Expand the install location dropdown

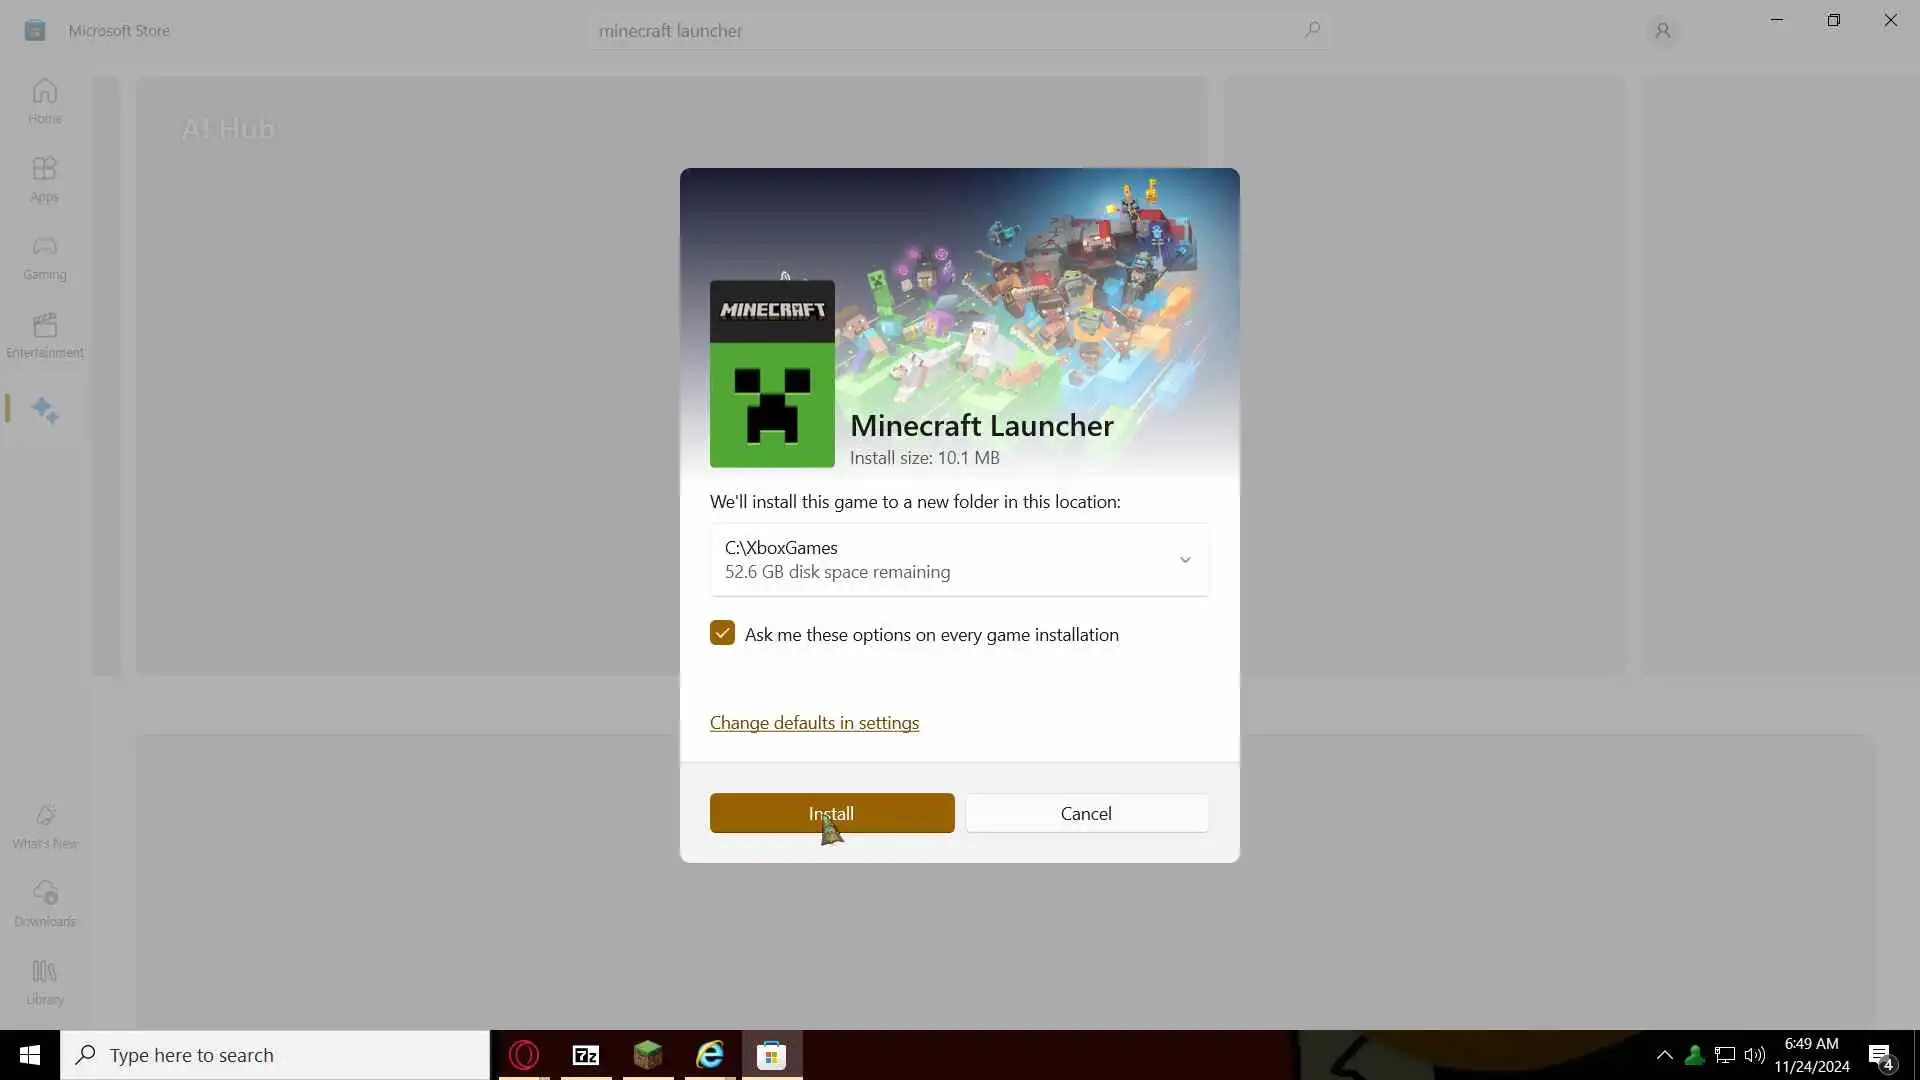coord(1185,560)
